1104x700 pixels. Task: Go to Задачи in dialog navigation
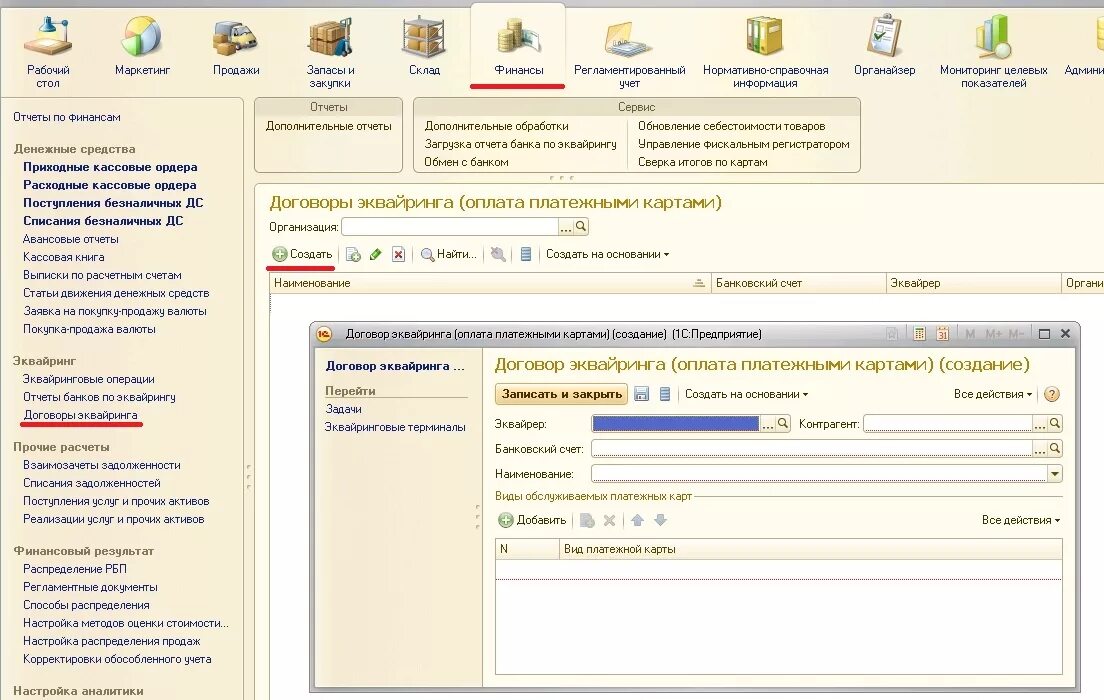pos(344,409)
